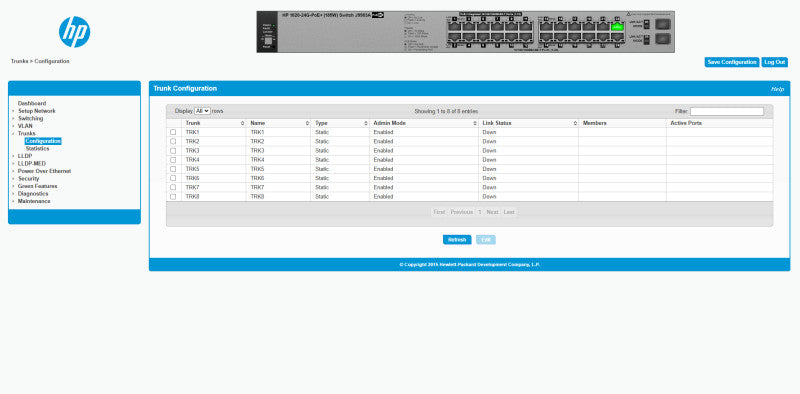The height and width of the screenshot is (394, 800).
Task: Tick the checkbox for trunk TRK1
Action: tap(173, 132)
